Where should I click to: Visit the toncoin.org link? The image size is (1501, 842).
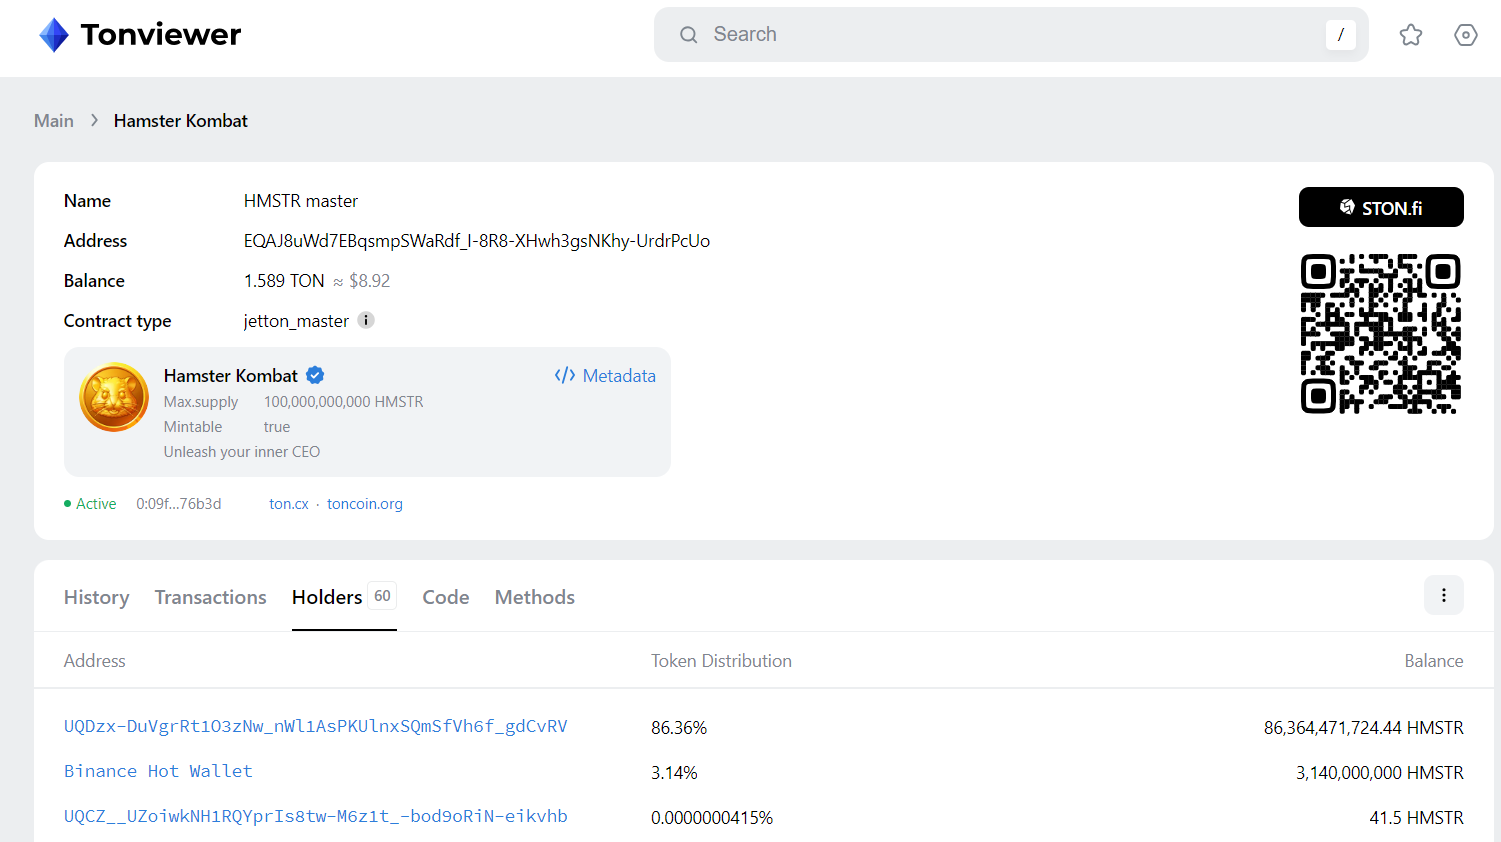click(x=365, y=504)
